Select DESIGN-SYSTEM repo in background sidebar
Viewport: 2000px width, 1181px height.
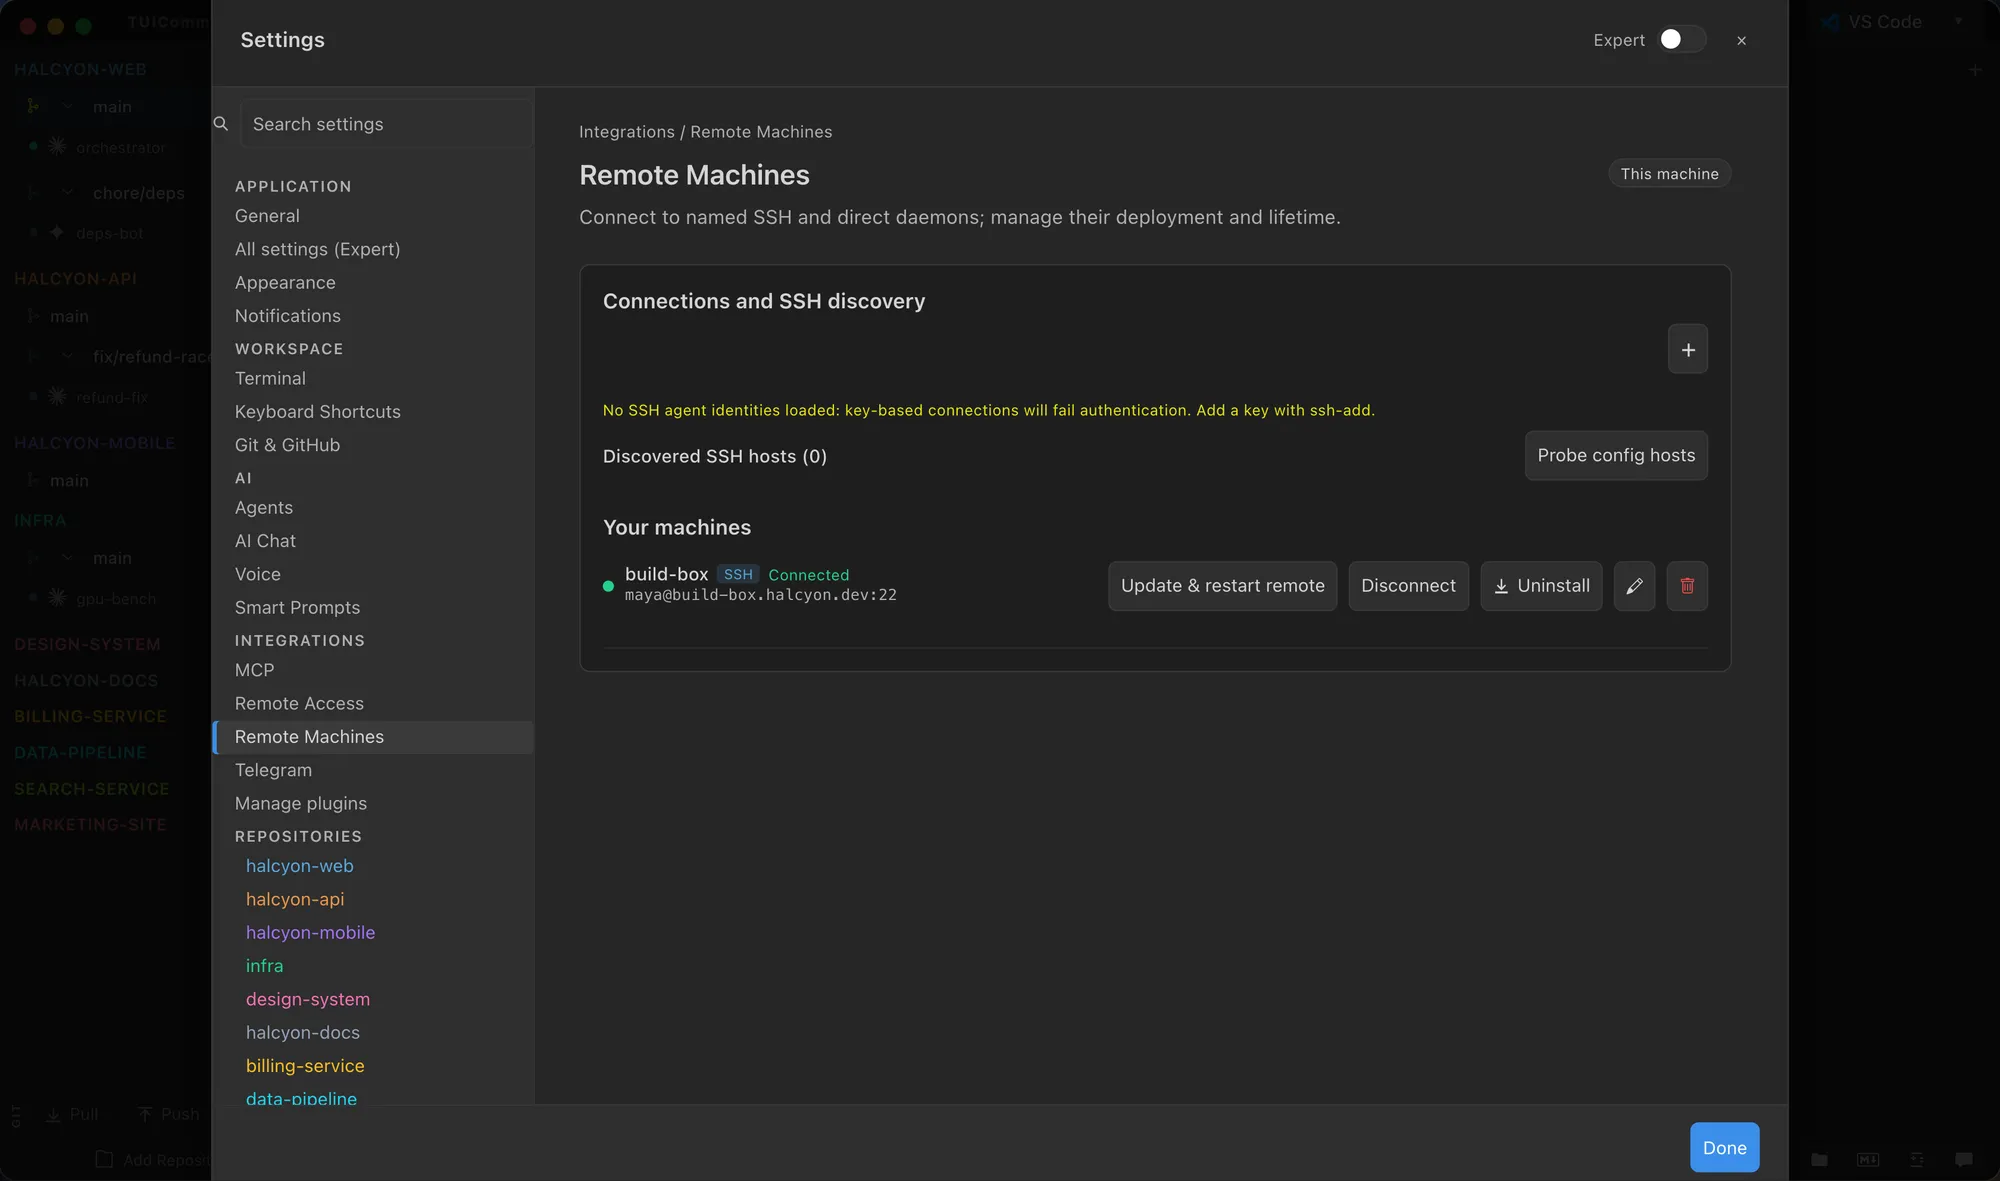87,644
